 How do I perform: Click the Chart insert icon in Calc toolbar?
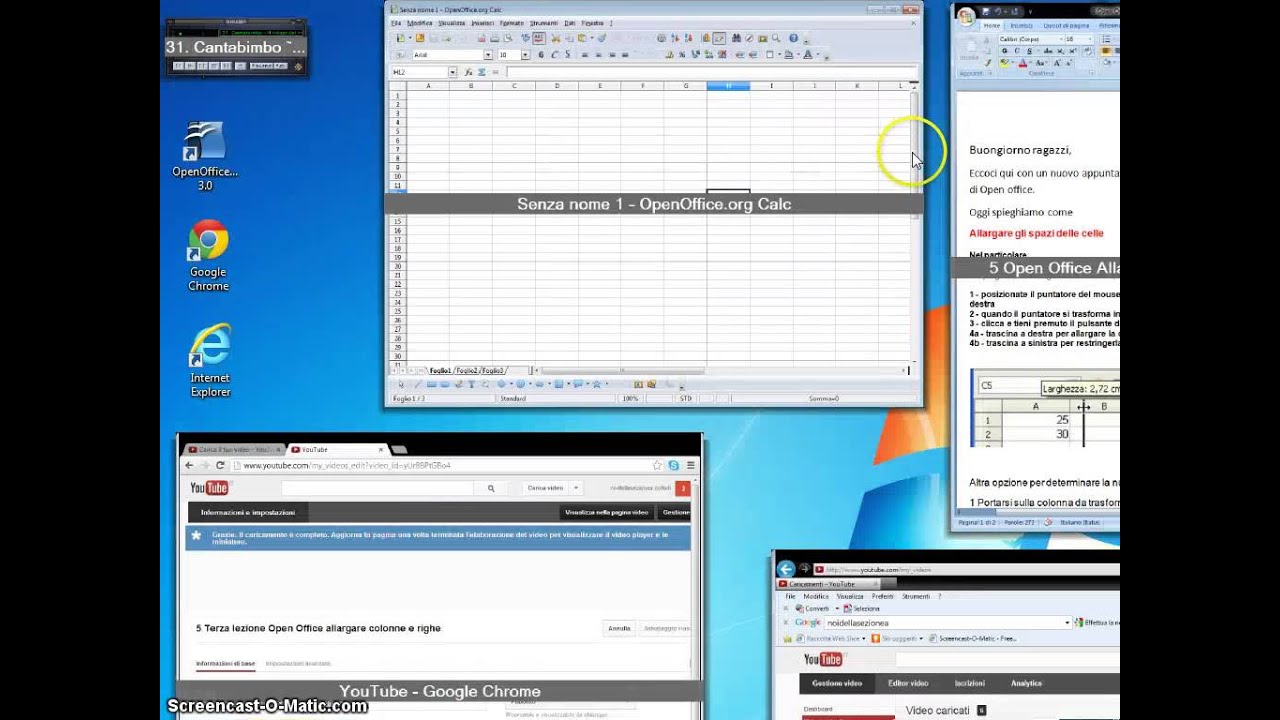click(x=706, y=38)
